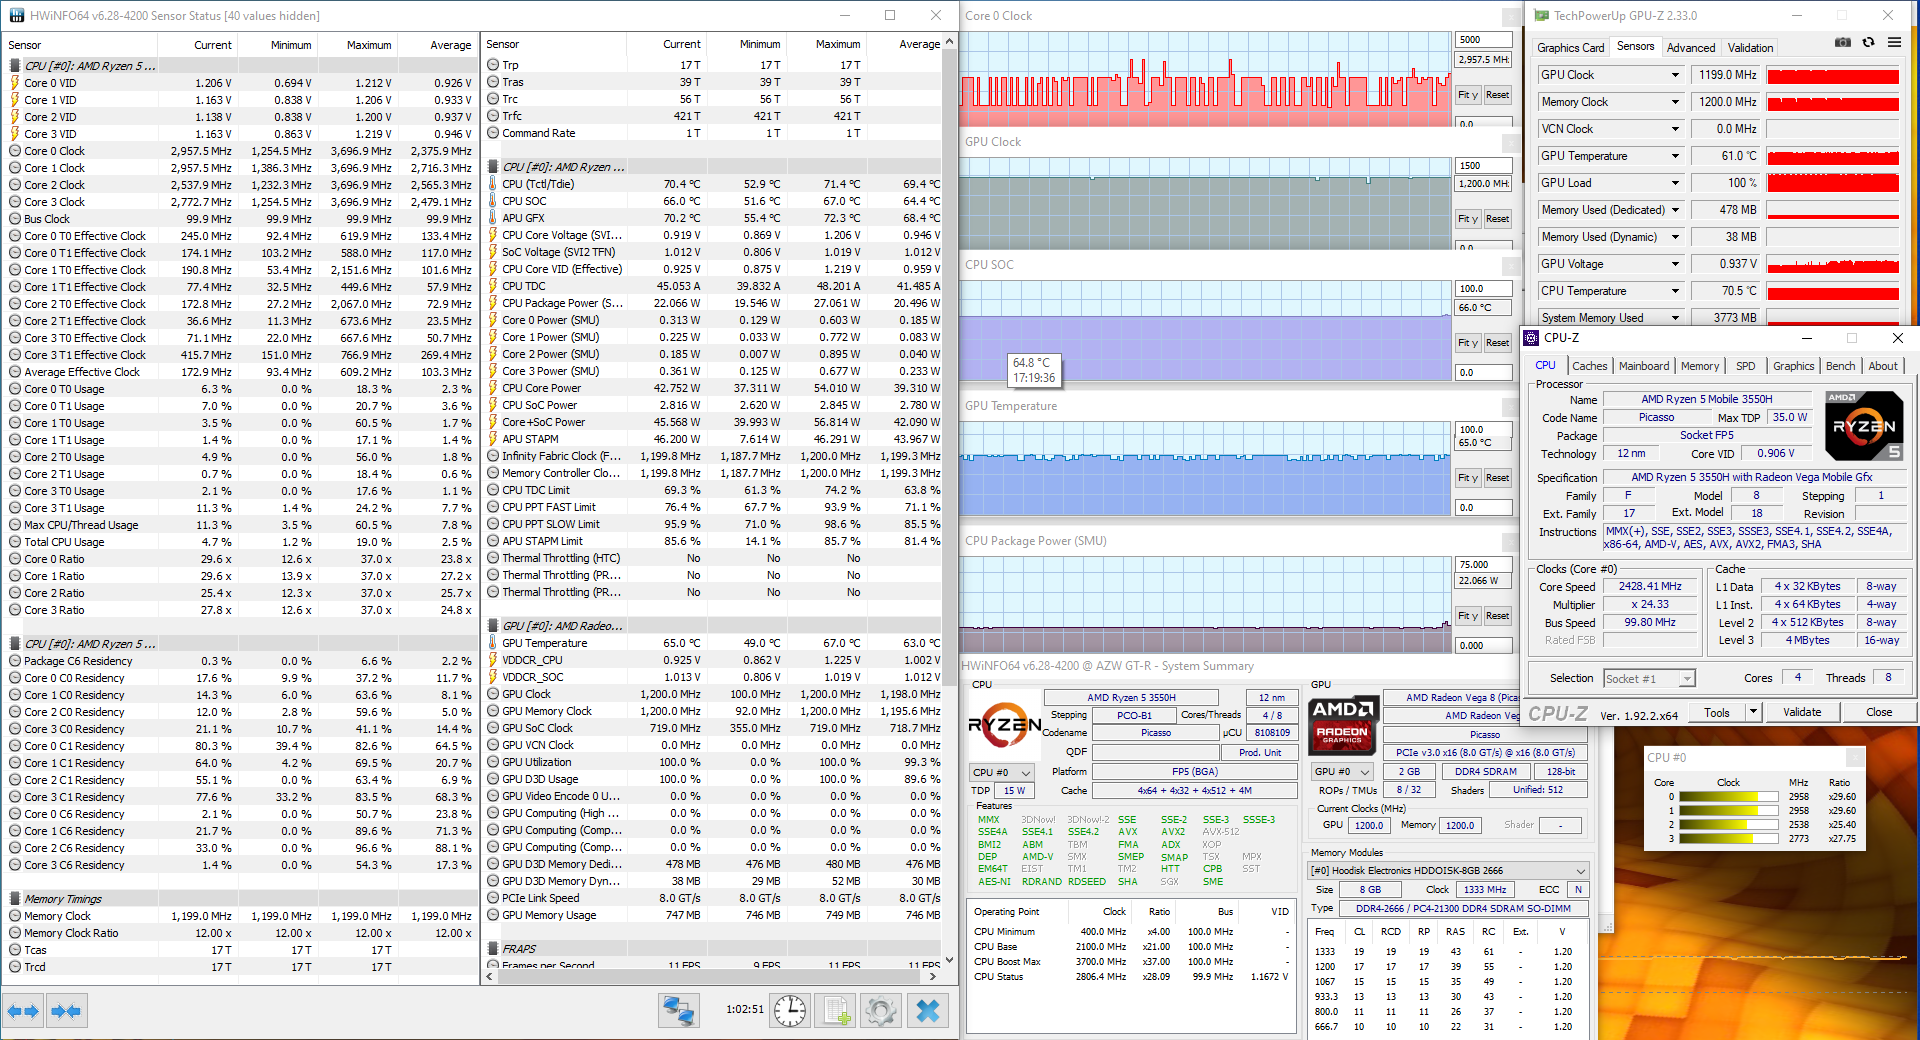Open the Memory Clock sensor dropdown in GPU-Z

click(1676, 102)
